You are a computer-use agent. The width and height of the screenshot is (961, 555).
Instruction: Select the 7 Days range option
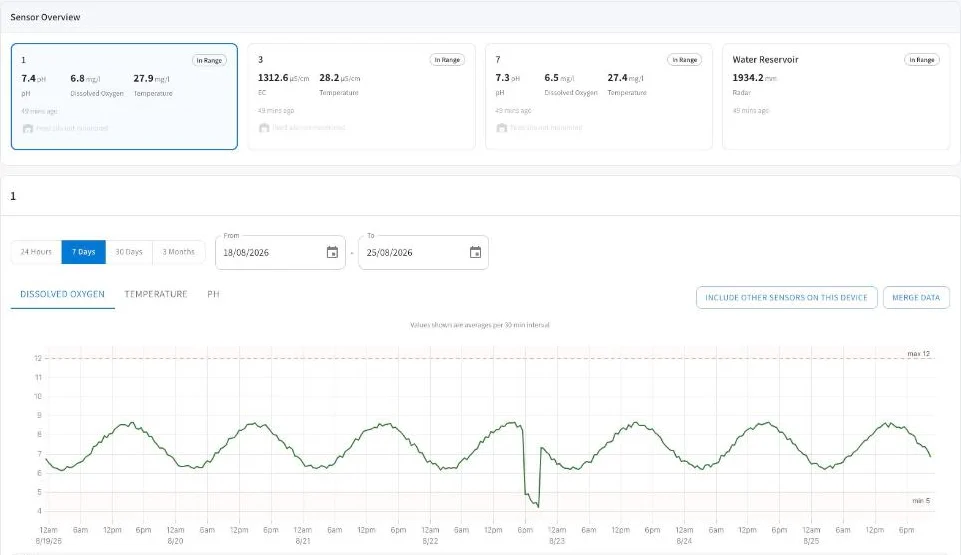pyautogui.click(x=83, y=252)
